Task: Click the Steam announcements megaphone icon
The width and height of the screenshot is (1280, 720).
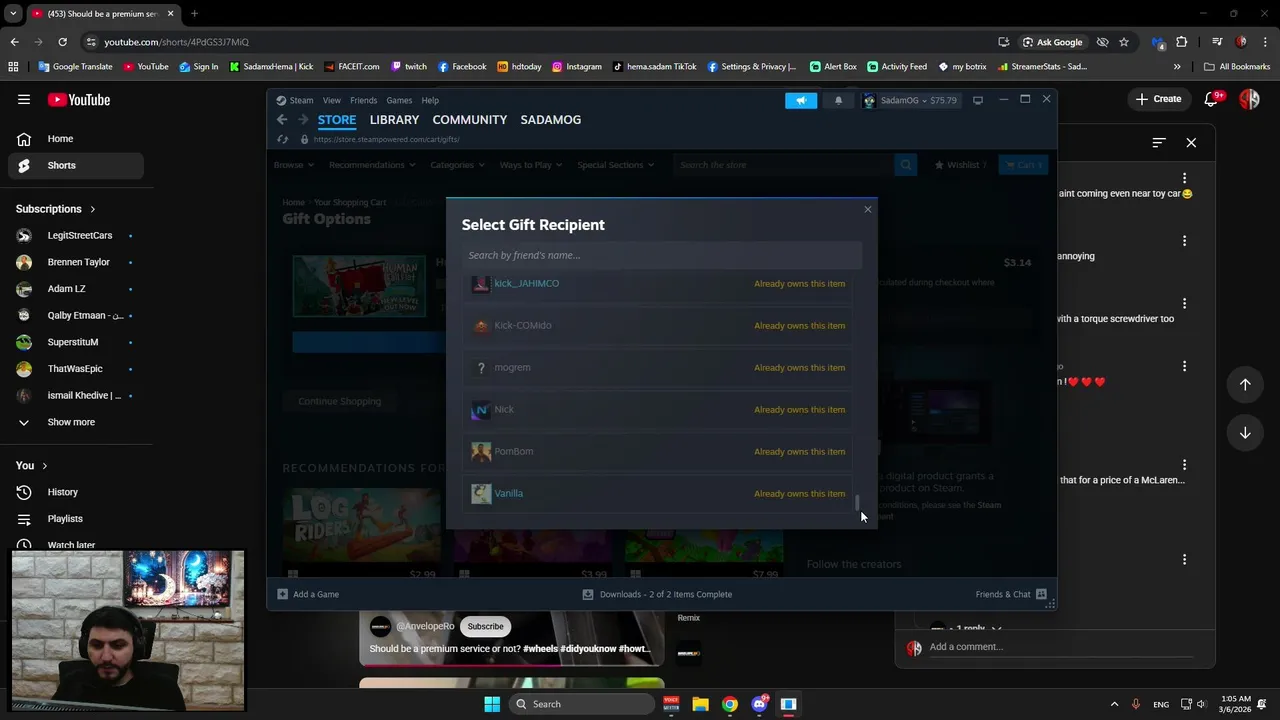Action: pos(801,100)
